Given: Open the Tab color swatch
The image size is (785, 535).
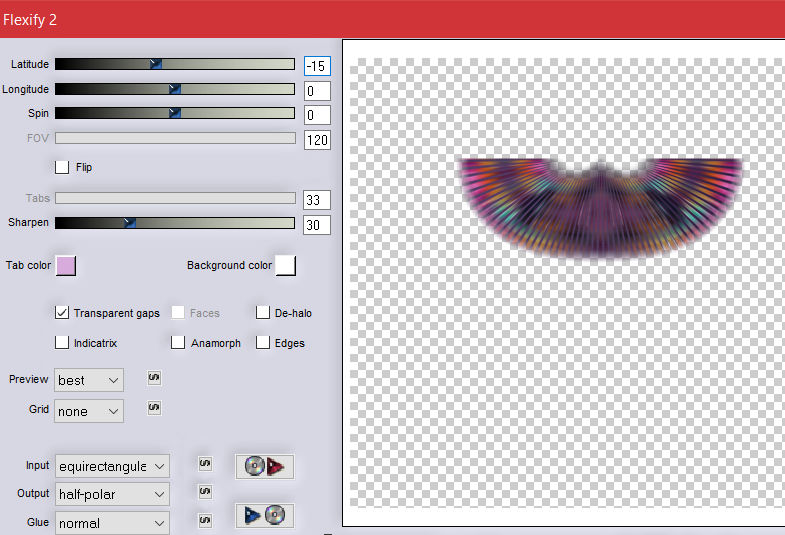Looking at the screenshot, I should click(66, 266).
